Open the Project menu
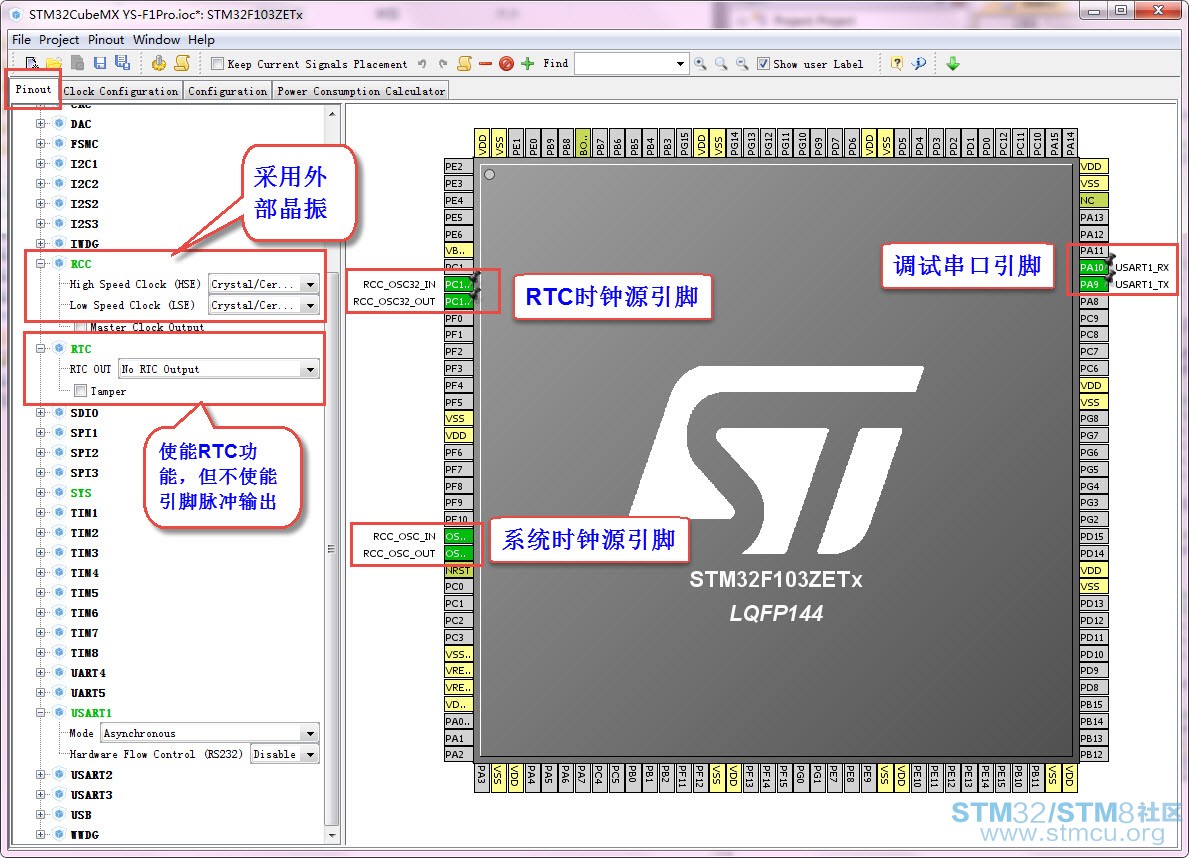 (x=59, y=39)
